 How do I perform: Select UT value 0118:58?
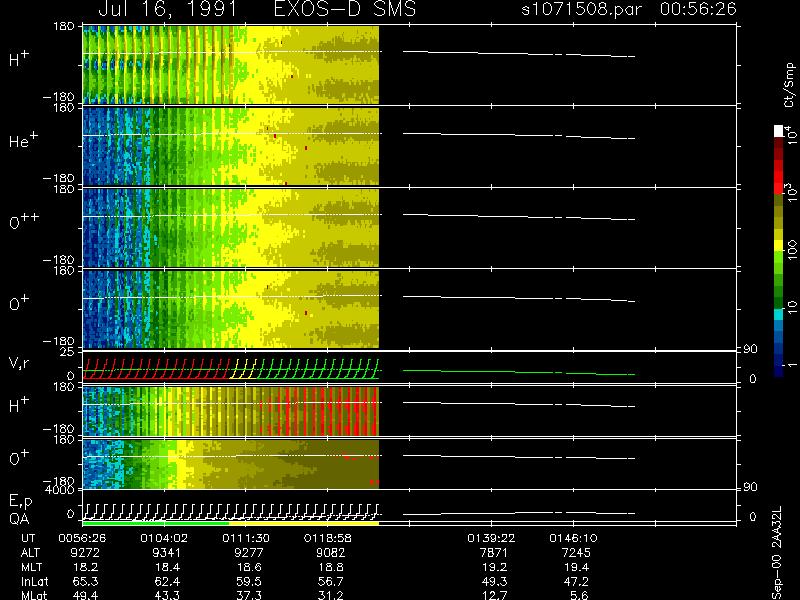click(327, 538)
